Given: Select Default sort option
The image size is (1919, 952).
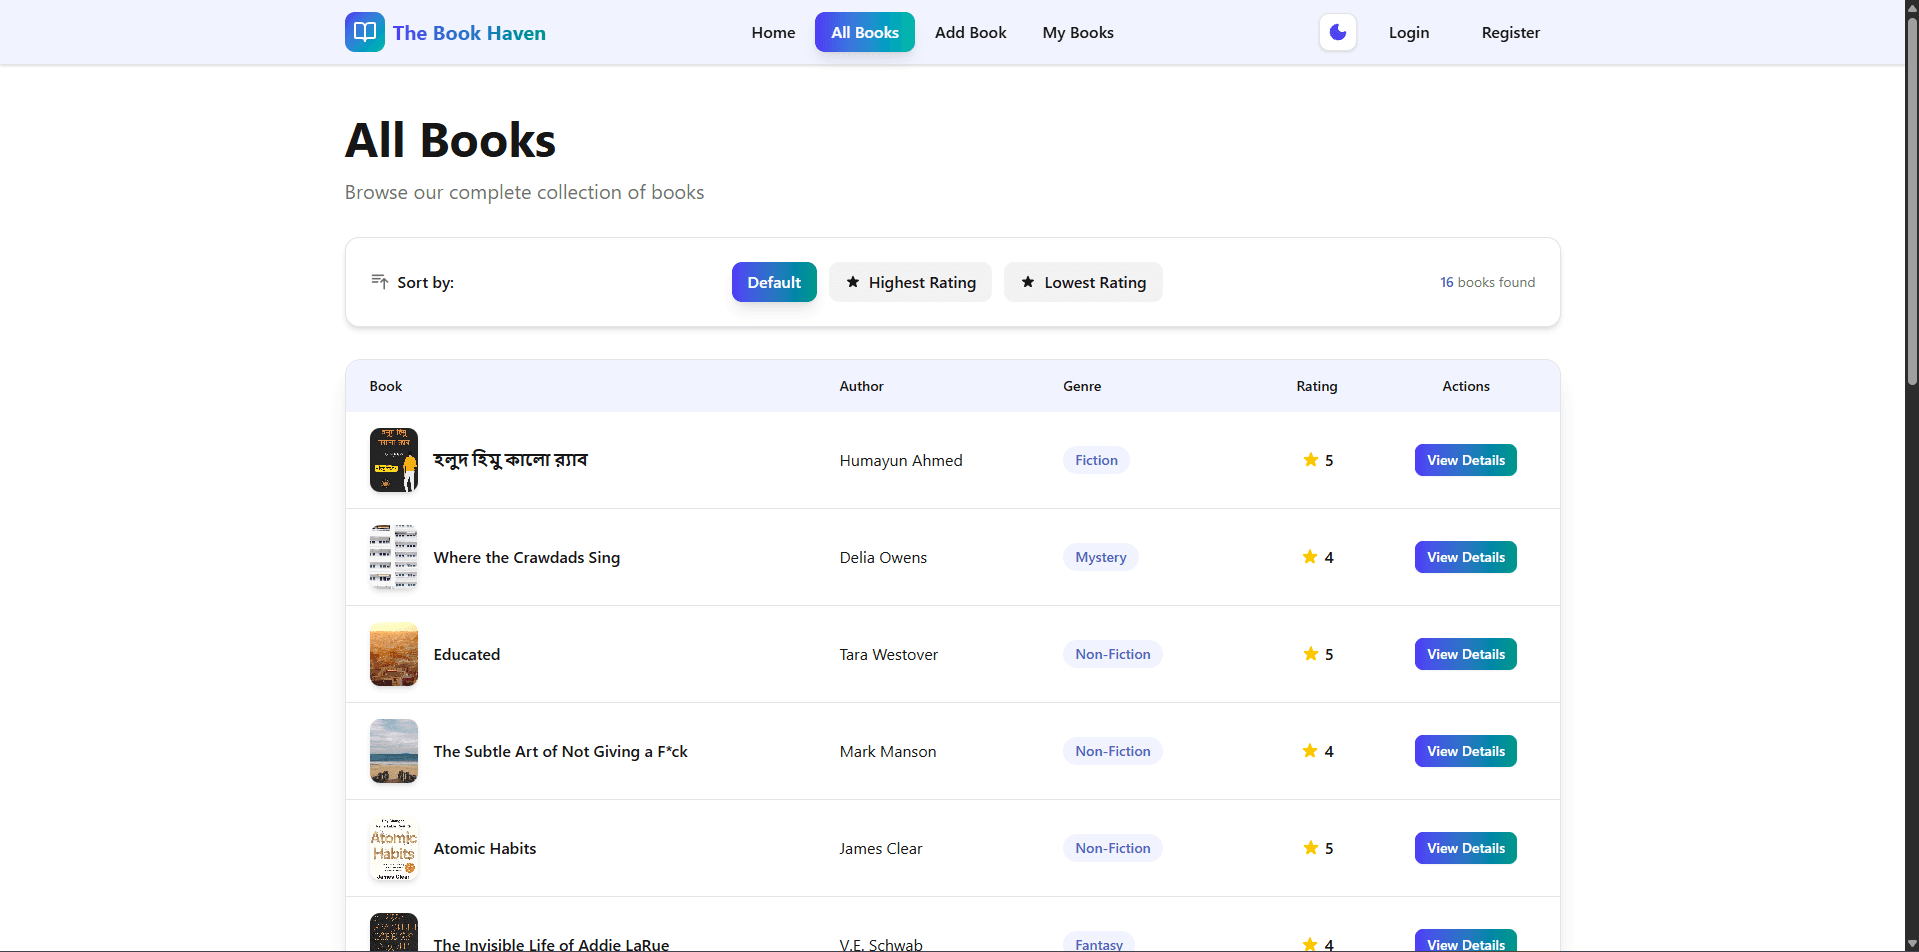Looking at the screenshot, I should click(x=774, y=282).
